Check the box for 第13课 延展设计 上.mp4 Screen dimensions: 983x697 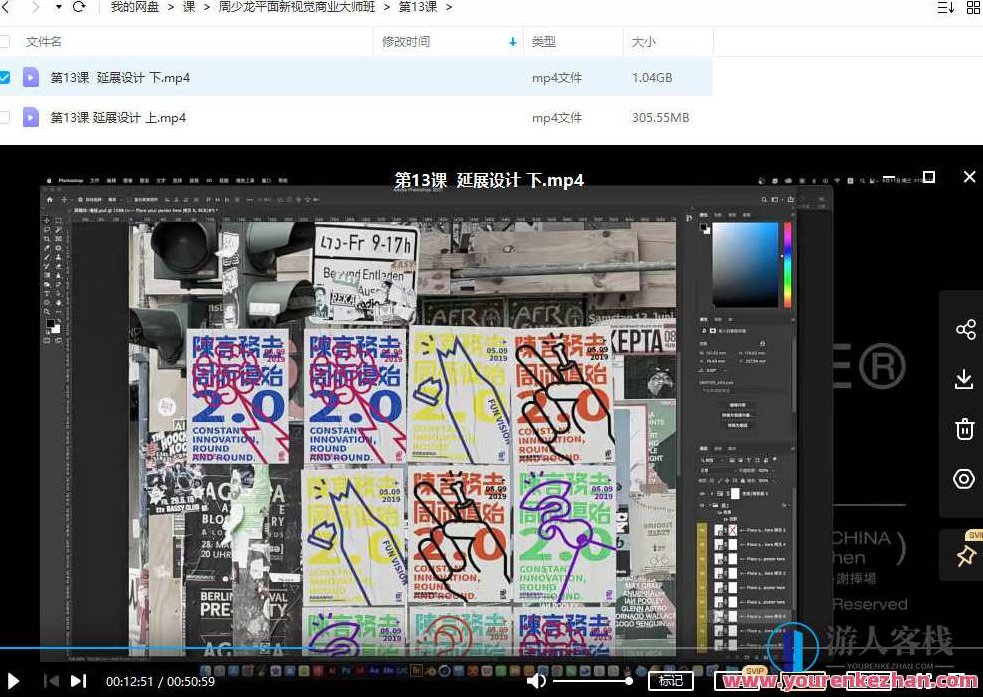[10, 117]
